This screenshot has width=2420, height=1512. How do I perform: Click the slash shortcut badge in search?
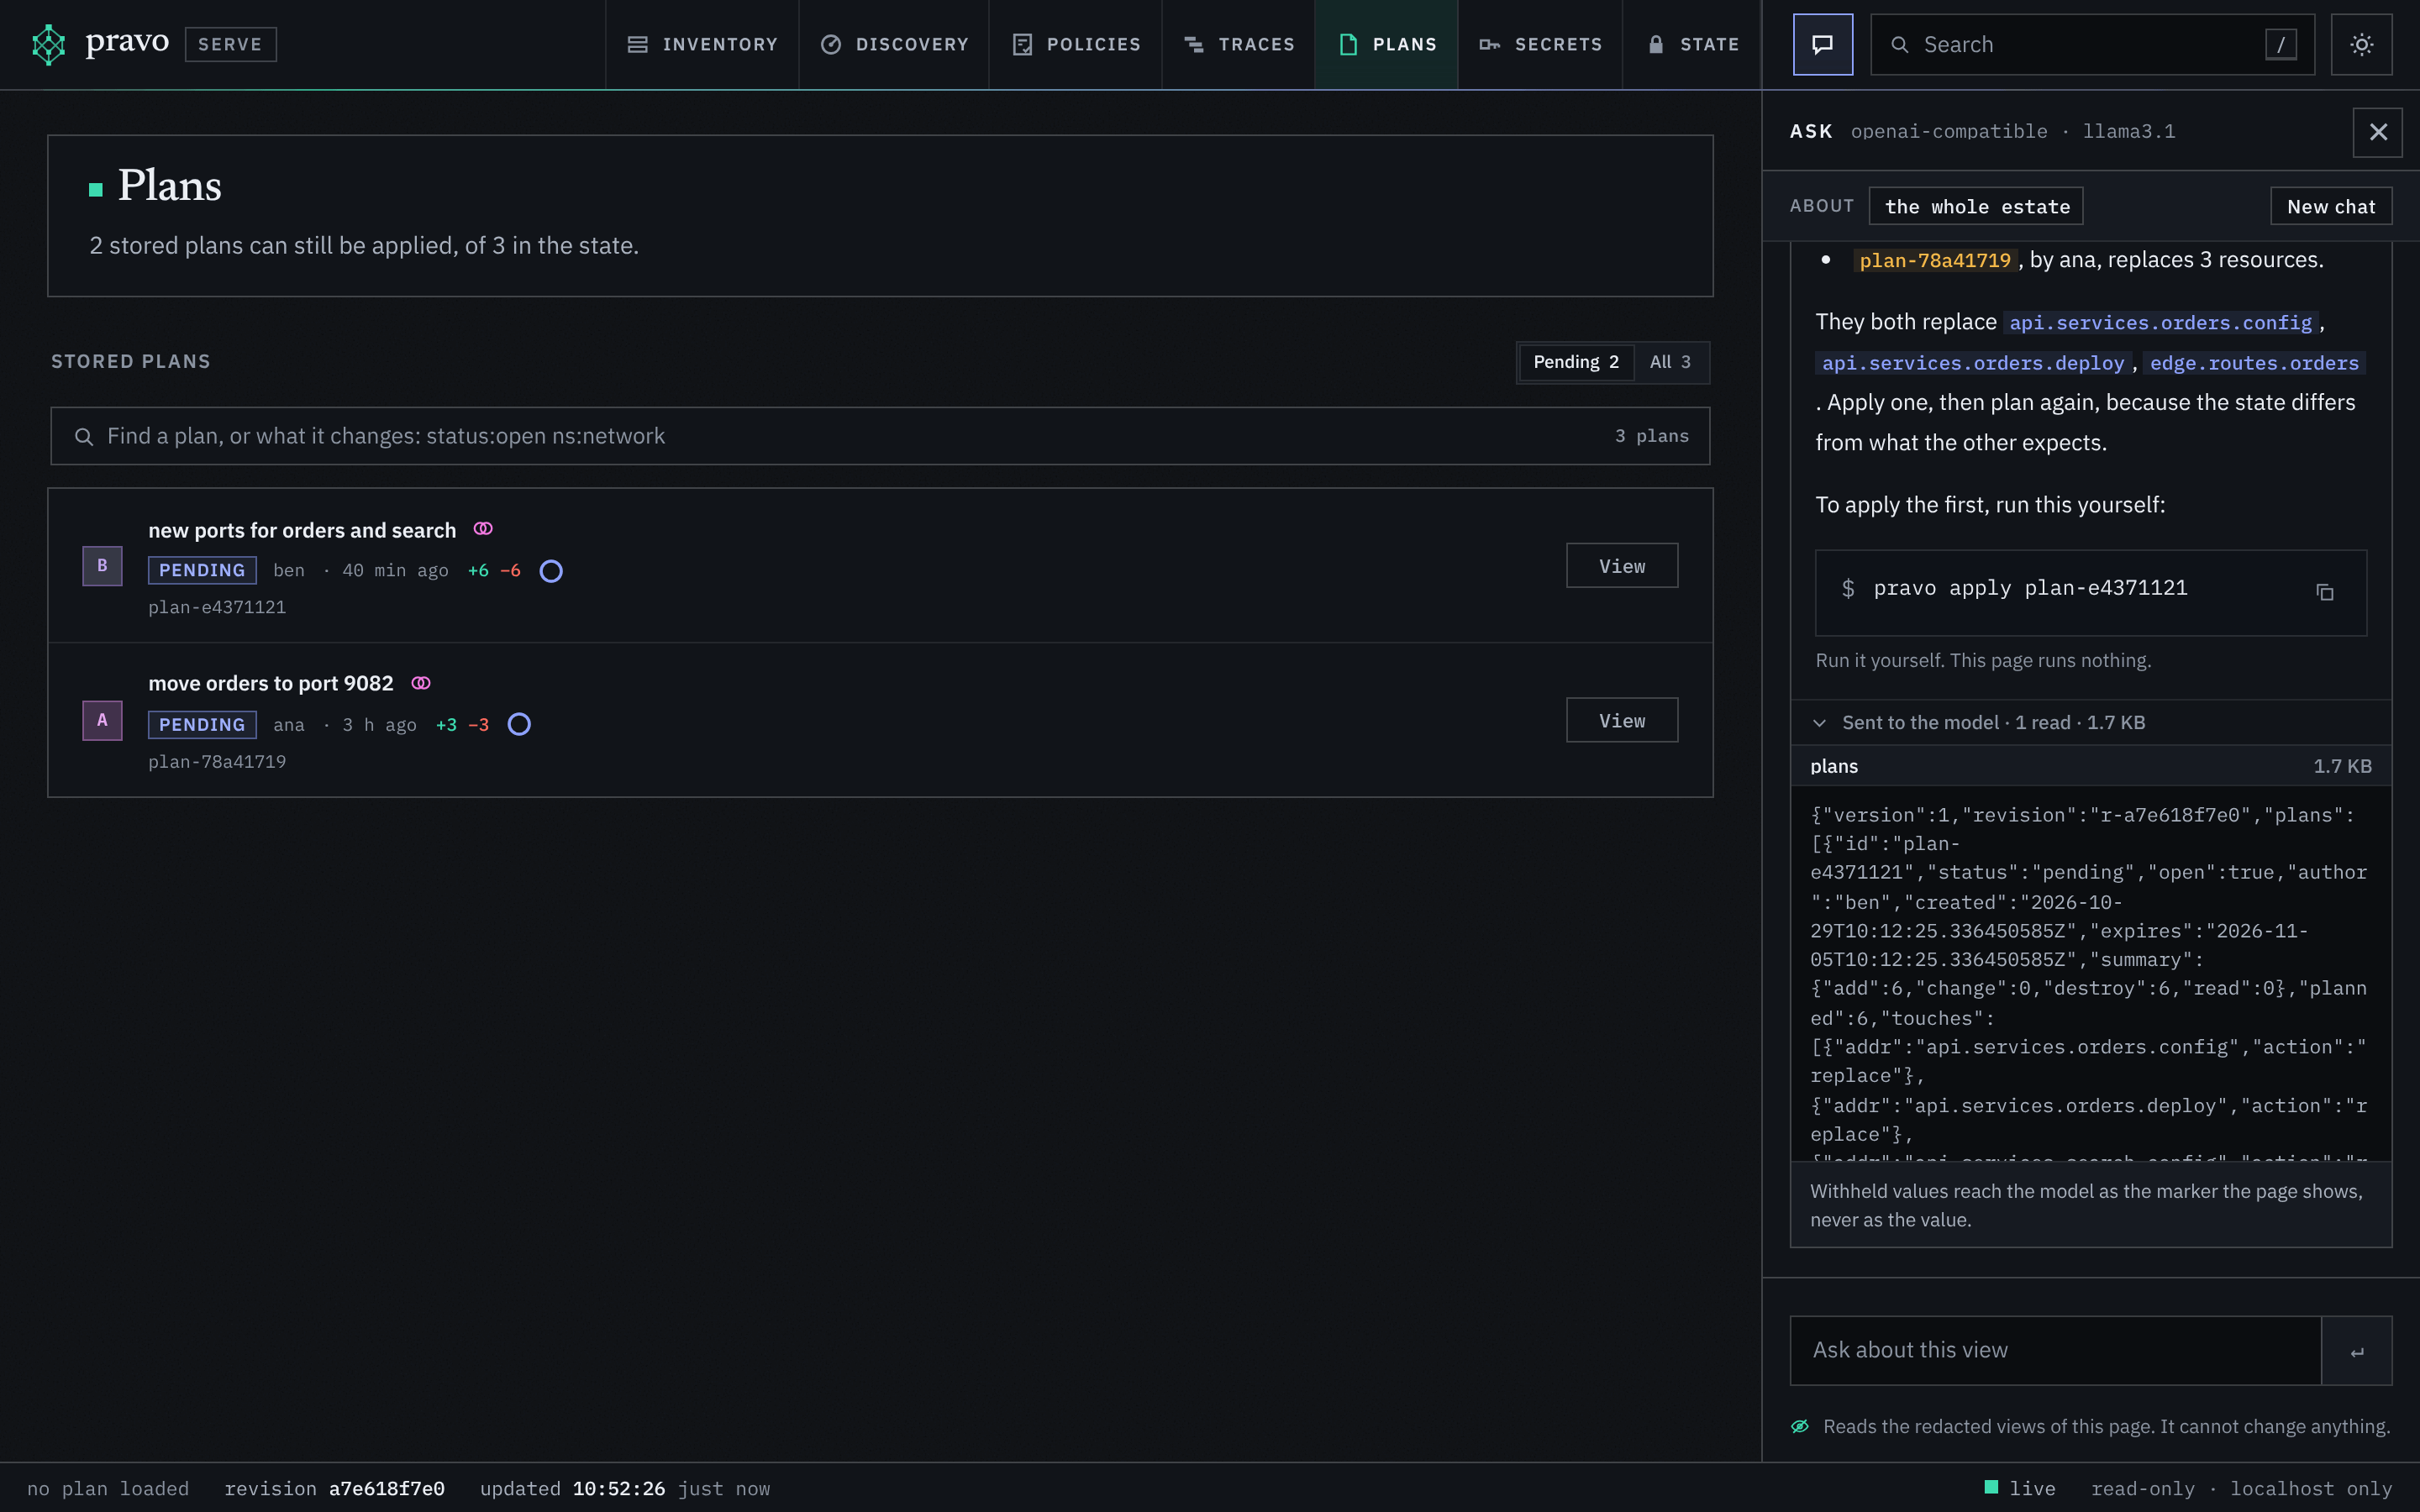pyautogui.click(x=2280, y=45)
